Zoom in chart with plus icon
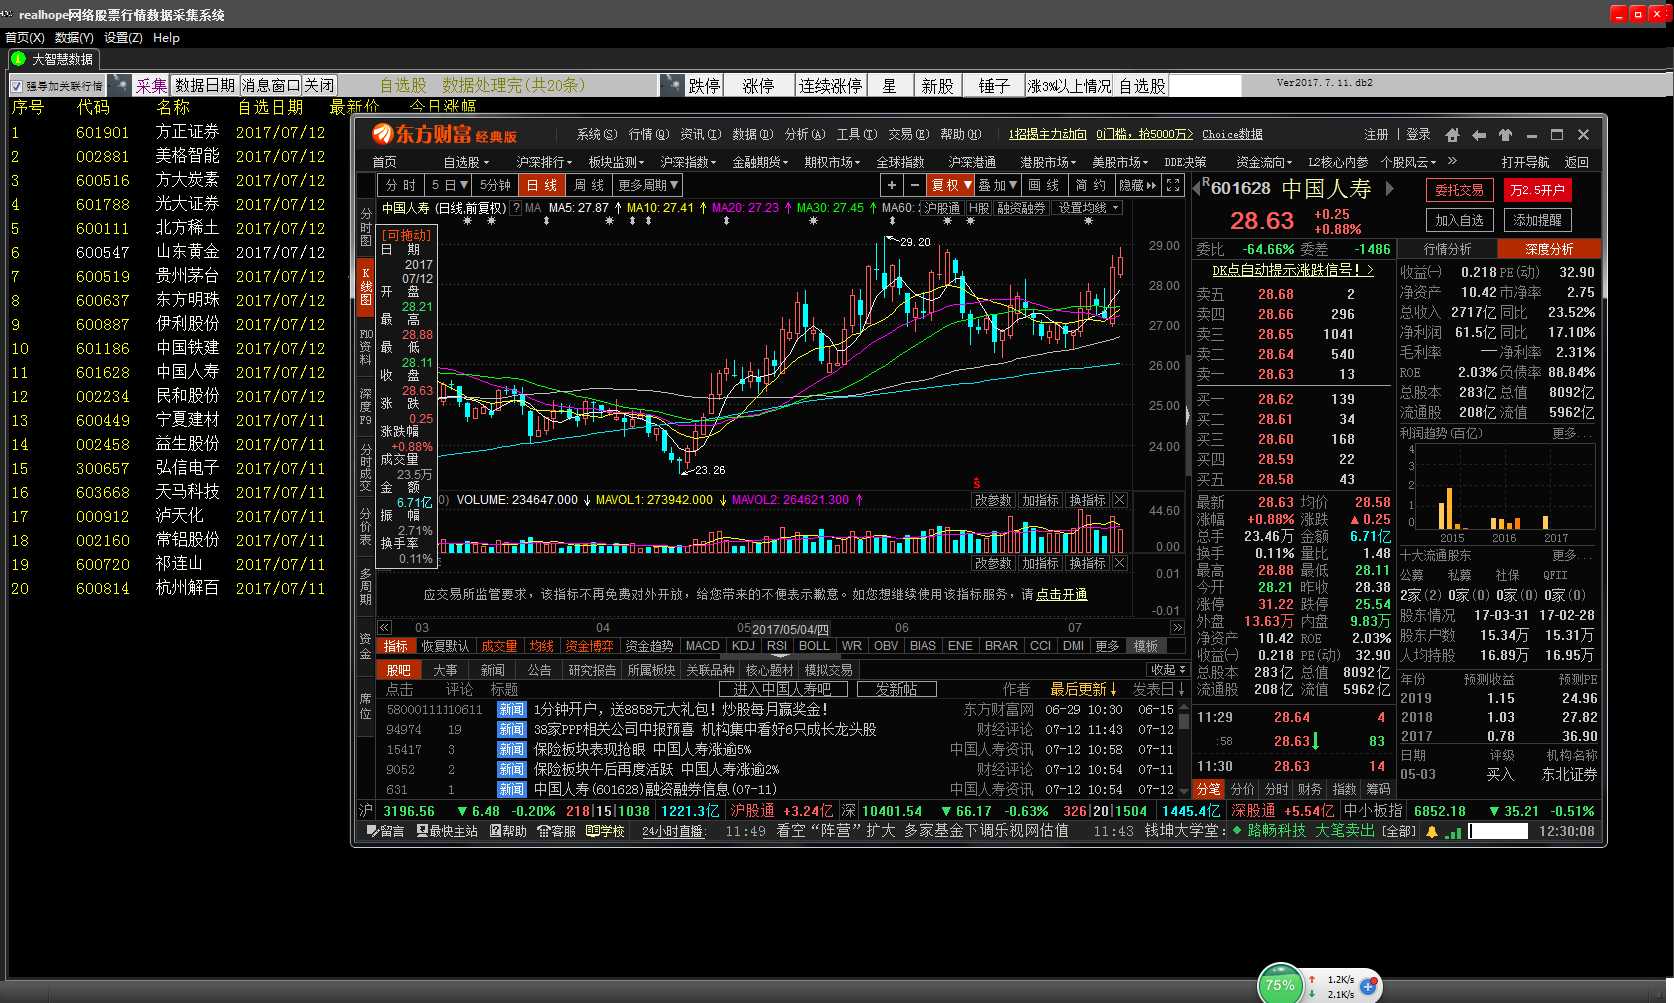The height and width of the screenshot is (1003, 1674). [x=891, y=185]
